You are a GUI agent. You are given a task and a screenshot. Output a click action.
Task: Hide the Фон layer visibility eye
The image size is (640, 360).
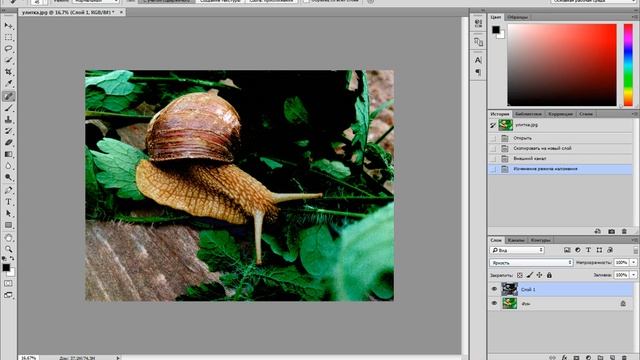[494, 303]
